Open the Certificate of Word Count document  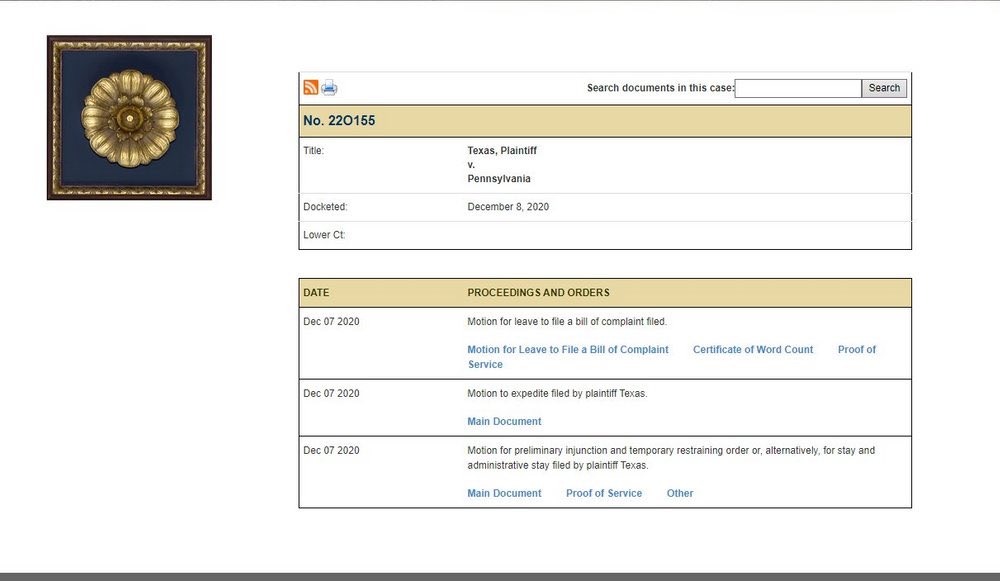click(753, 349)
